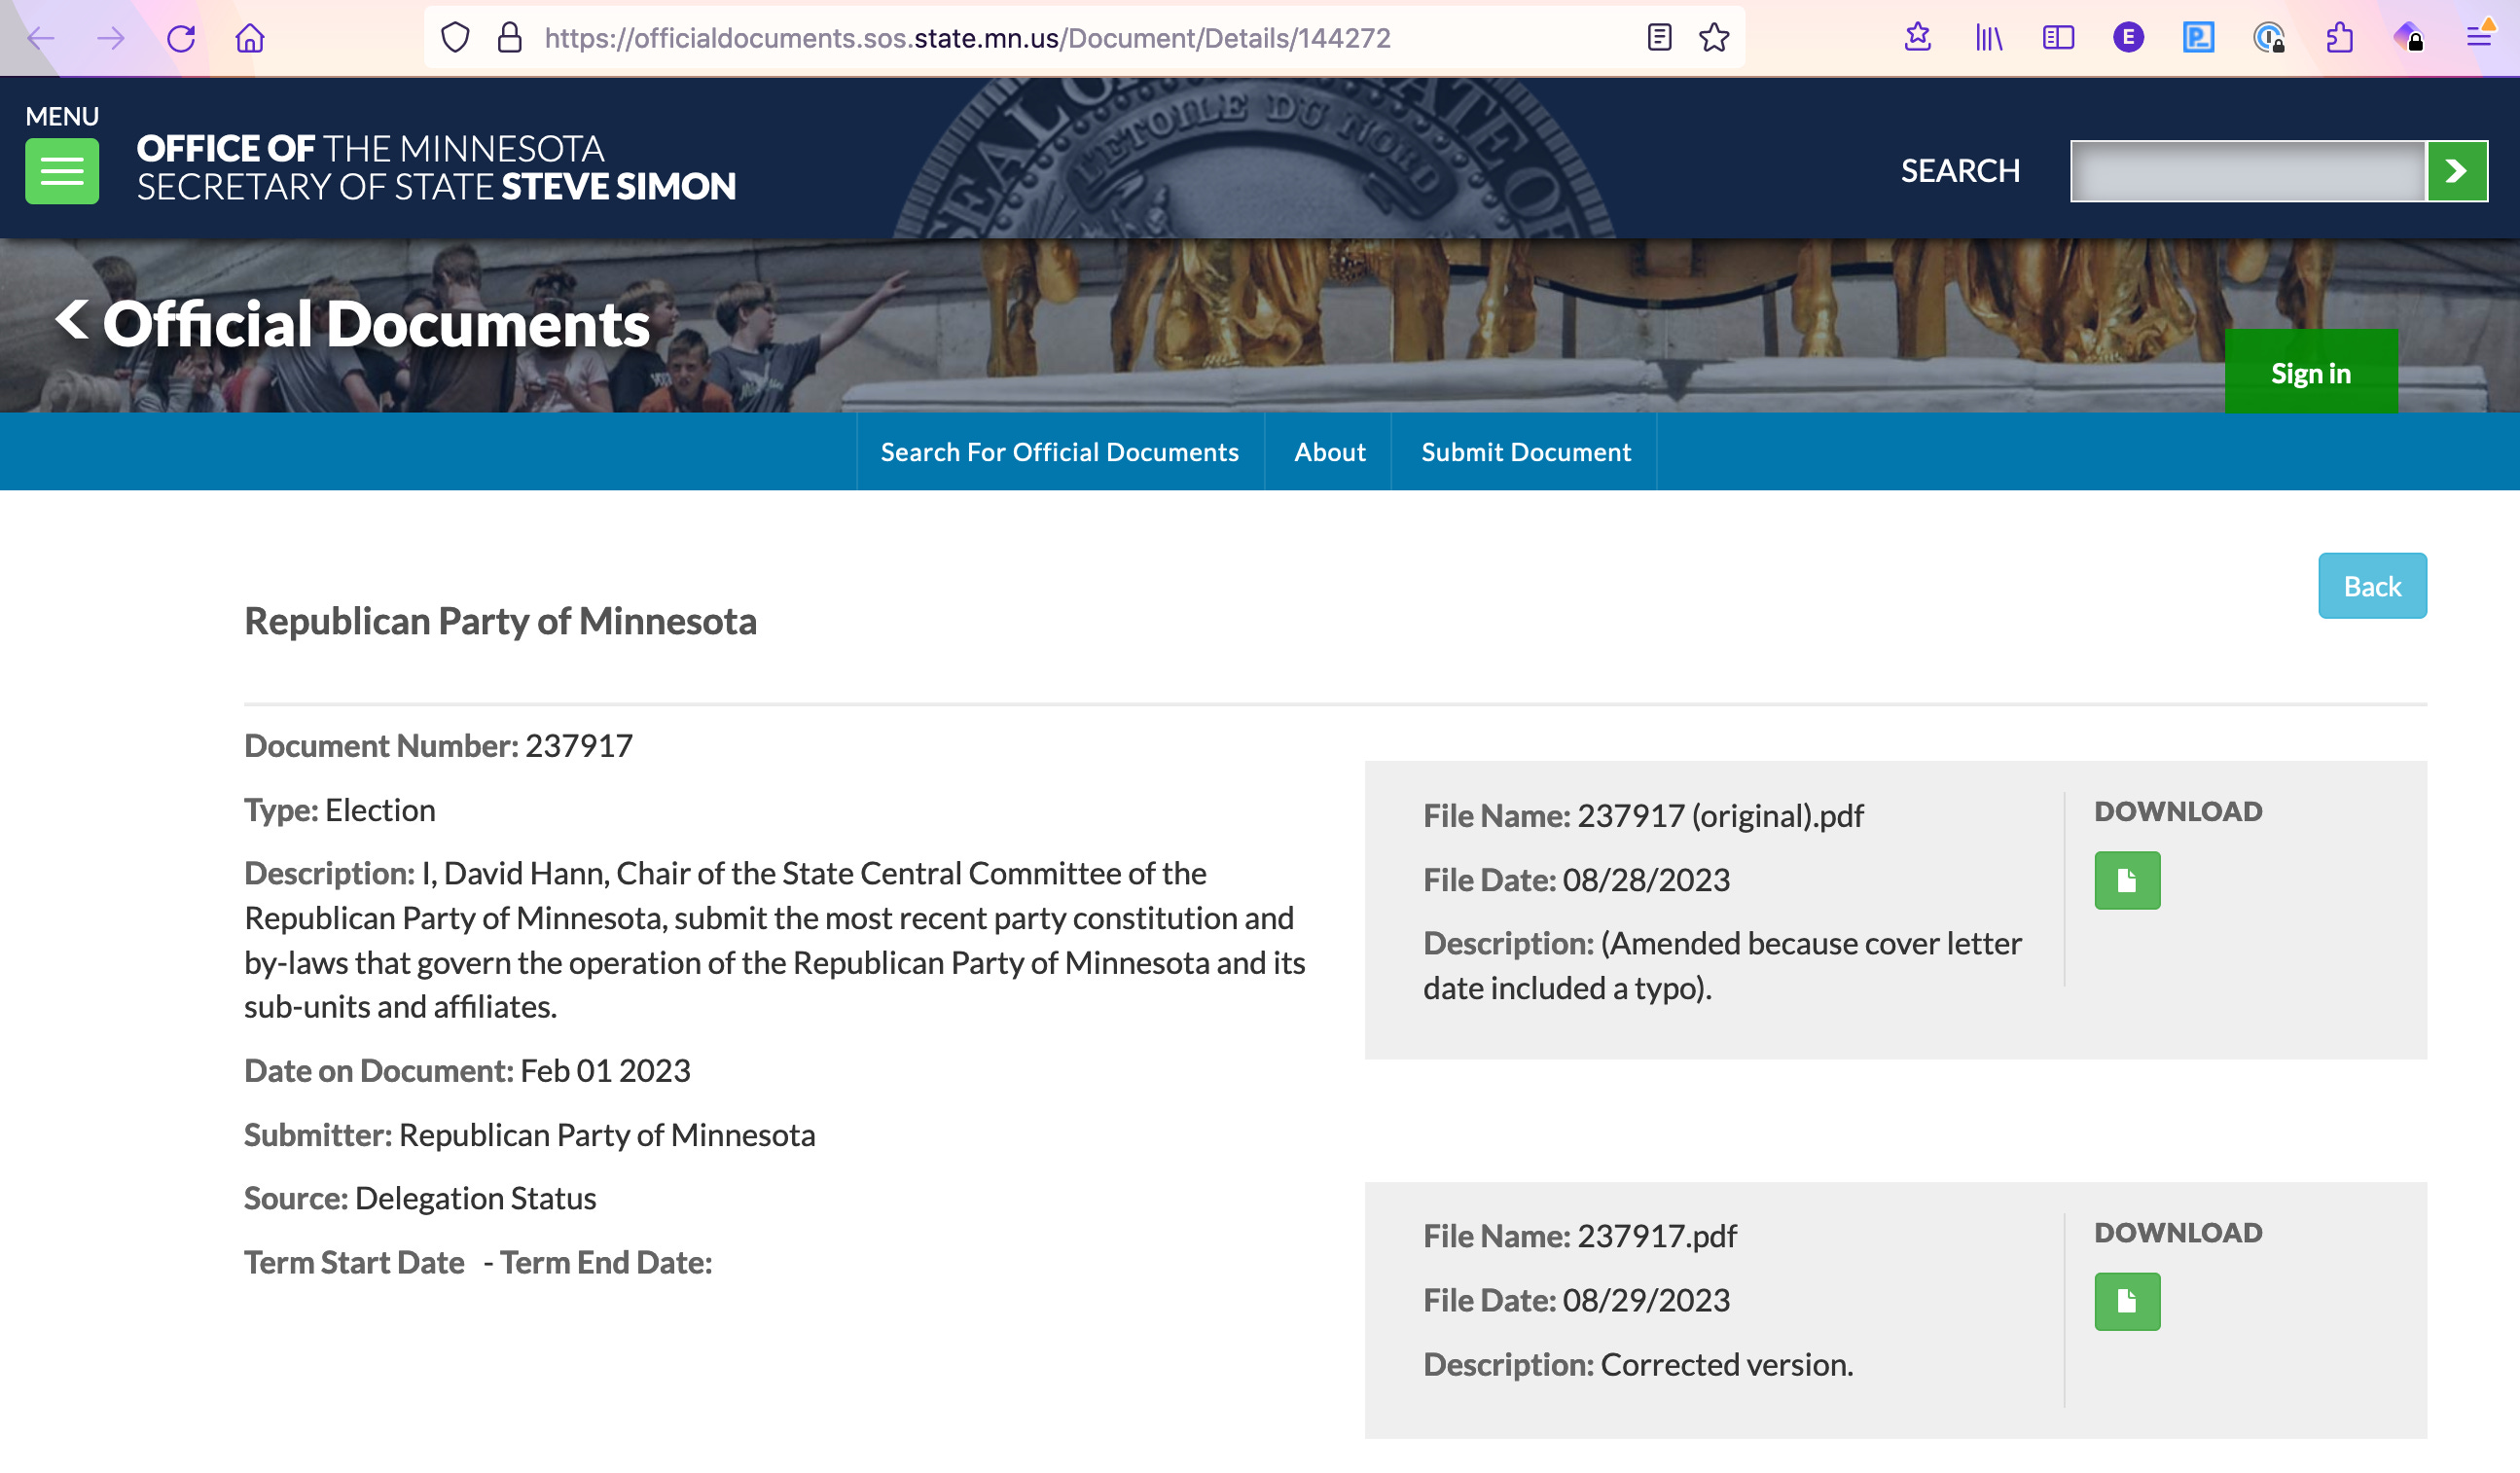Open the browser extensions puzzle icon
The width and height of the screenshot is (2520, 1473).
point(2338,38)
